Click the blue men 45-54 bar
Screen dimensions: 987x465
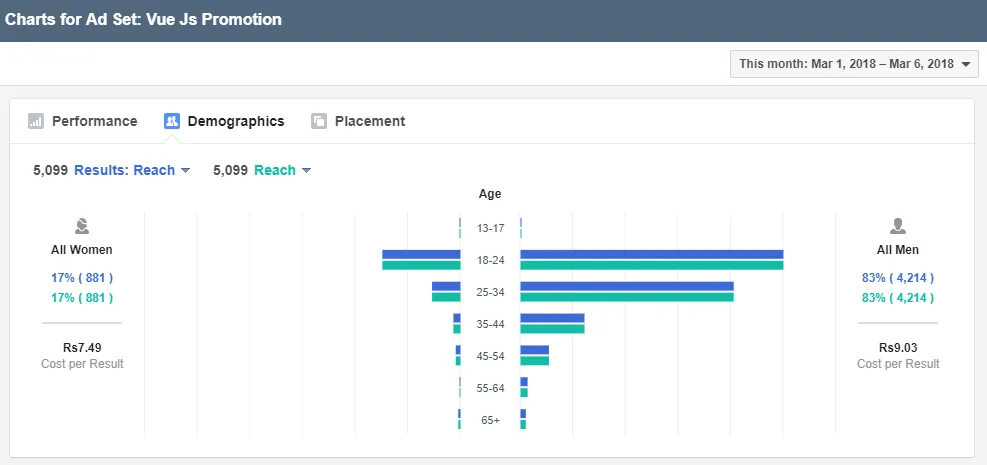pos(534,350)
